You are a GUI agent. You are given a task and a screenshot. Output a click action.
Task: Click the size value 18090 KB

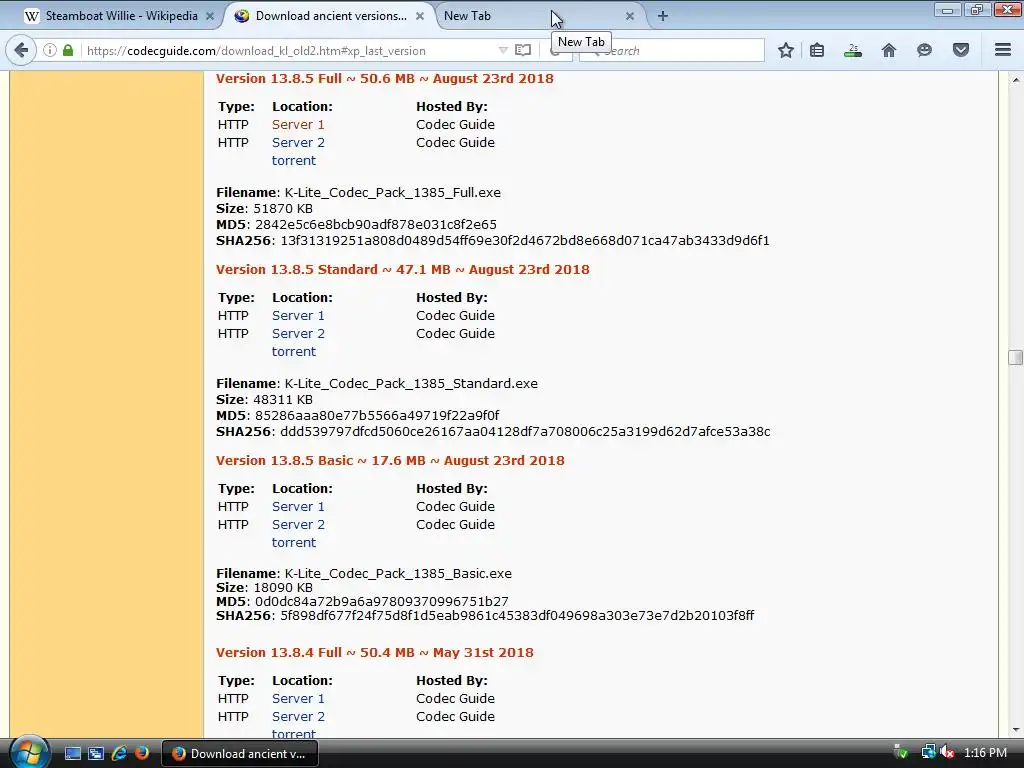(x=283, y=588)
